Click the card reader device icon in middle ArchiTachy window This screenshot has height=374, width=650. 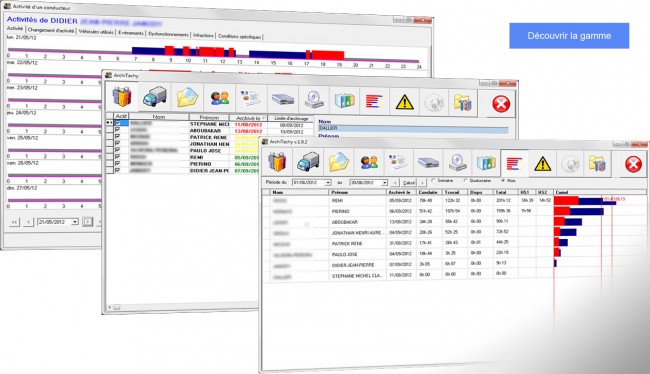click(x=283, y=100)
